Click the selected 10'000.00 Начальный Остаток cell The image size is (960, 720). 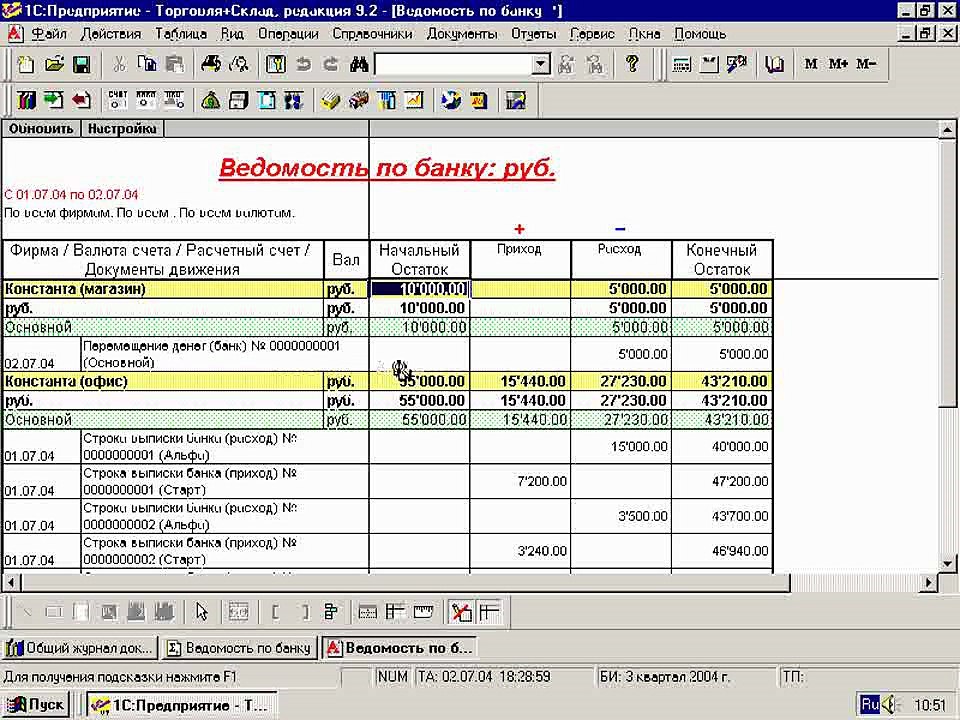(420, 289)
